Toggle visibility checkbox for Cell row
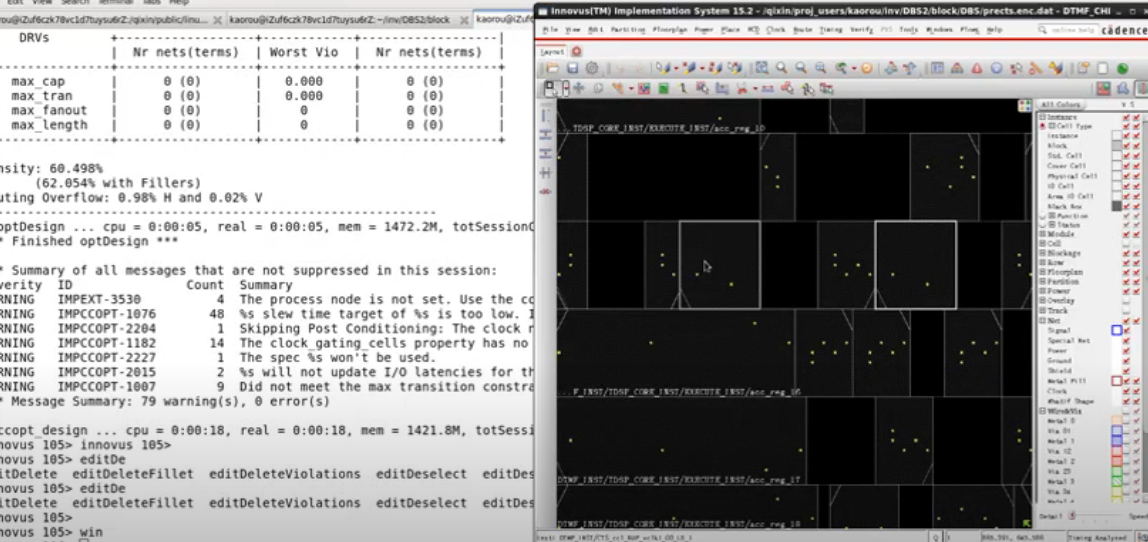 click(1127, 242)
